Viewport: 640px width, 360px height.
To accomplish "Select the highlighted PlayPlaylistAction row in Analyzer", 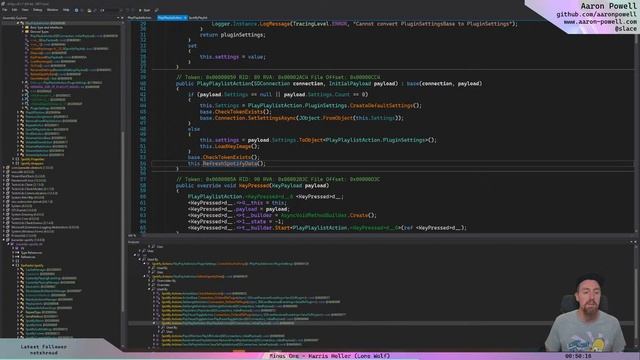I will click(x=227, y=323).
